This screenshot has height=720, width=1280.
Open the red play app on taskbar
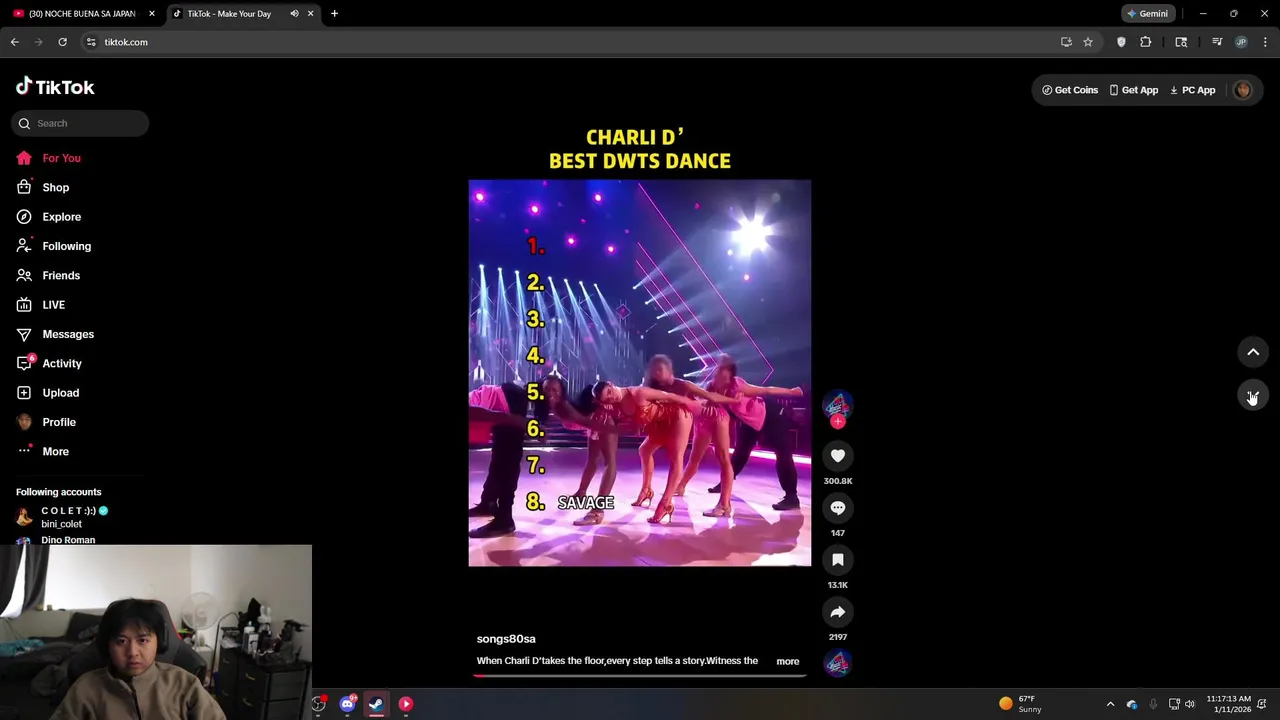406,704
